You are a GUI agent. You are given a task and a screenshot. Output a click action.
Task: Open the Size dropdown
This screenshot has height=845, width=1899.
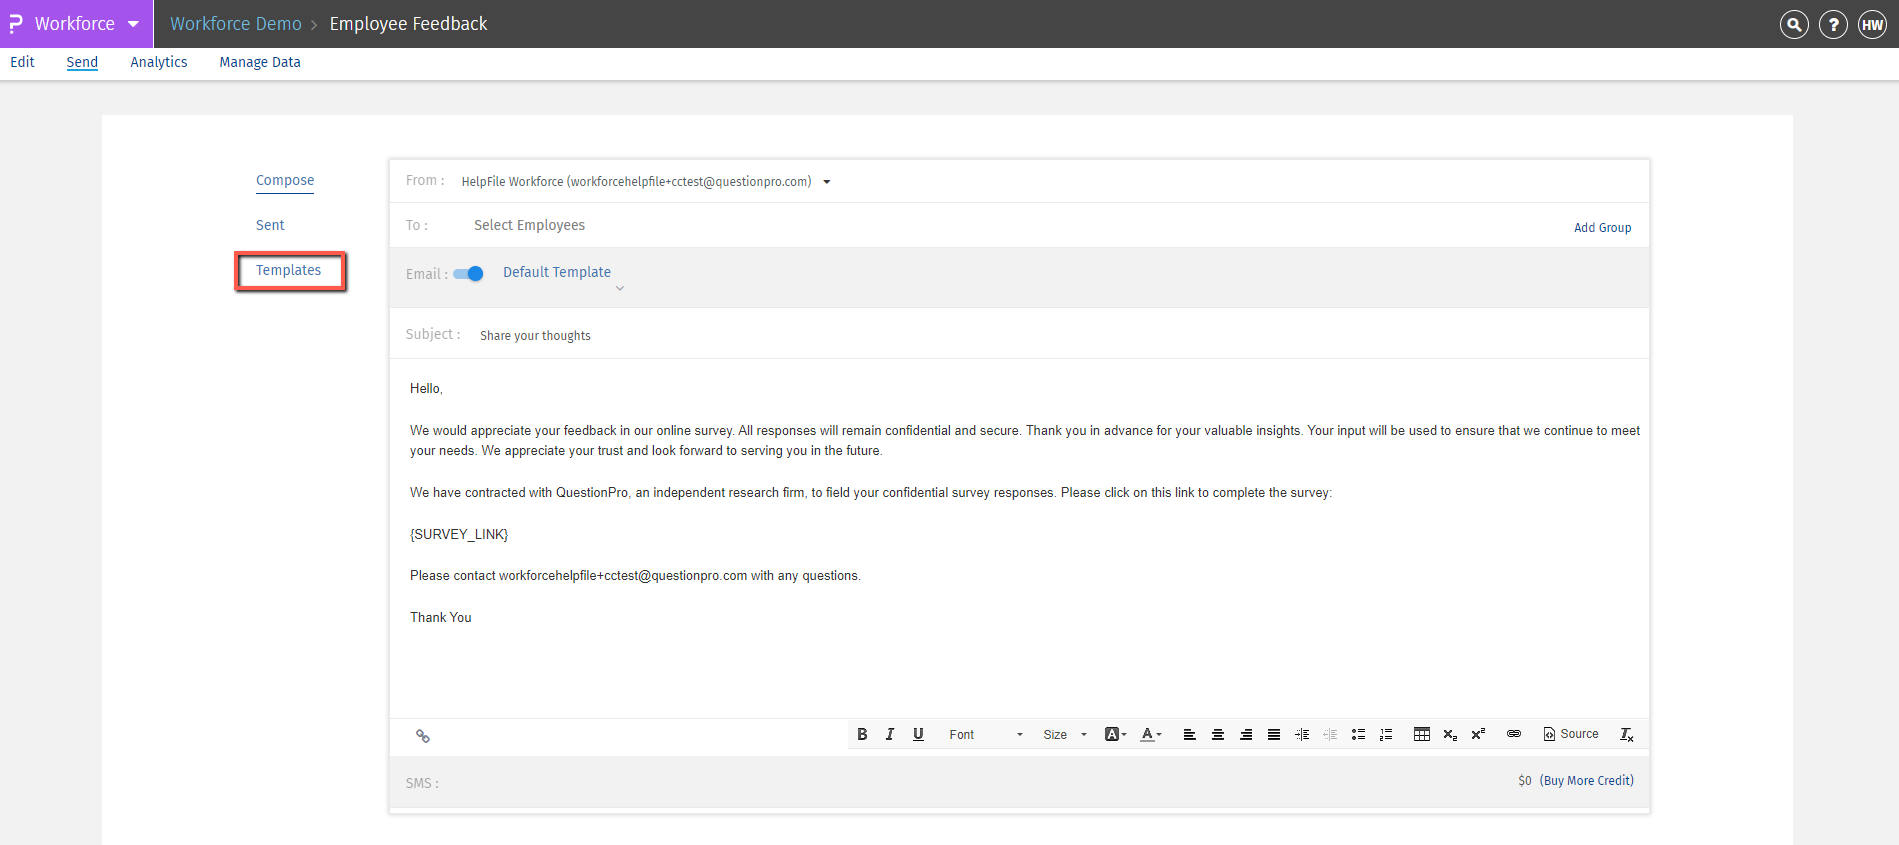tap(1065, 734)
